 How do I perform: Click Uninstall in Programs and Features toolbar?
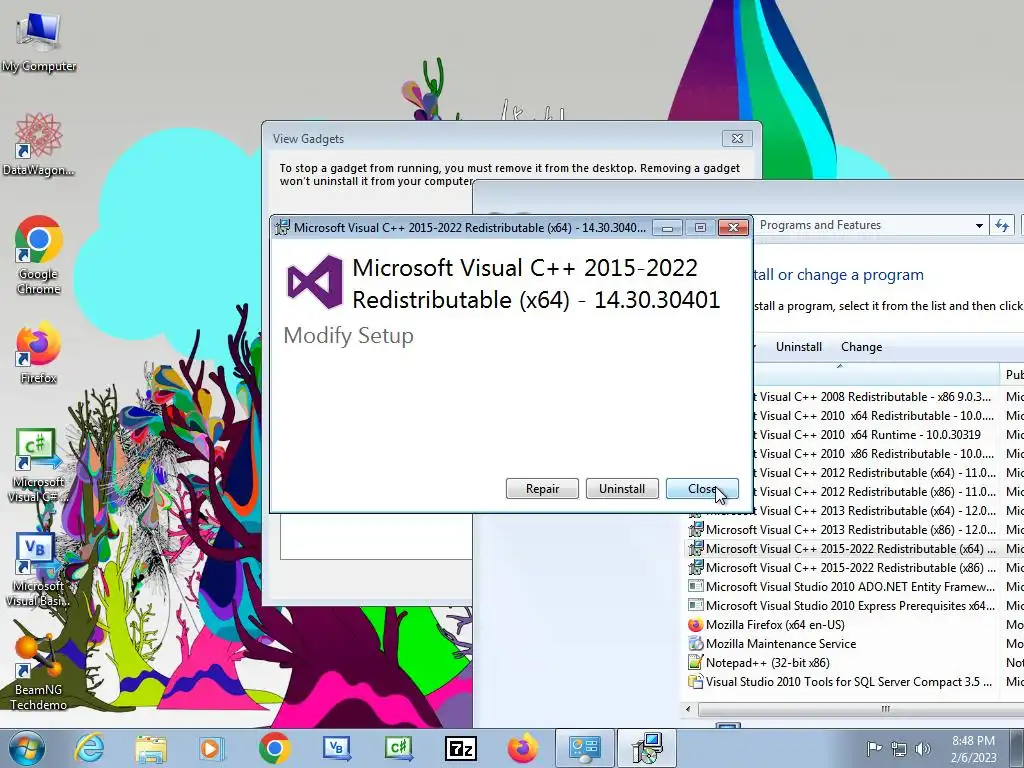799,347
